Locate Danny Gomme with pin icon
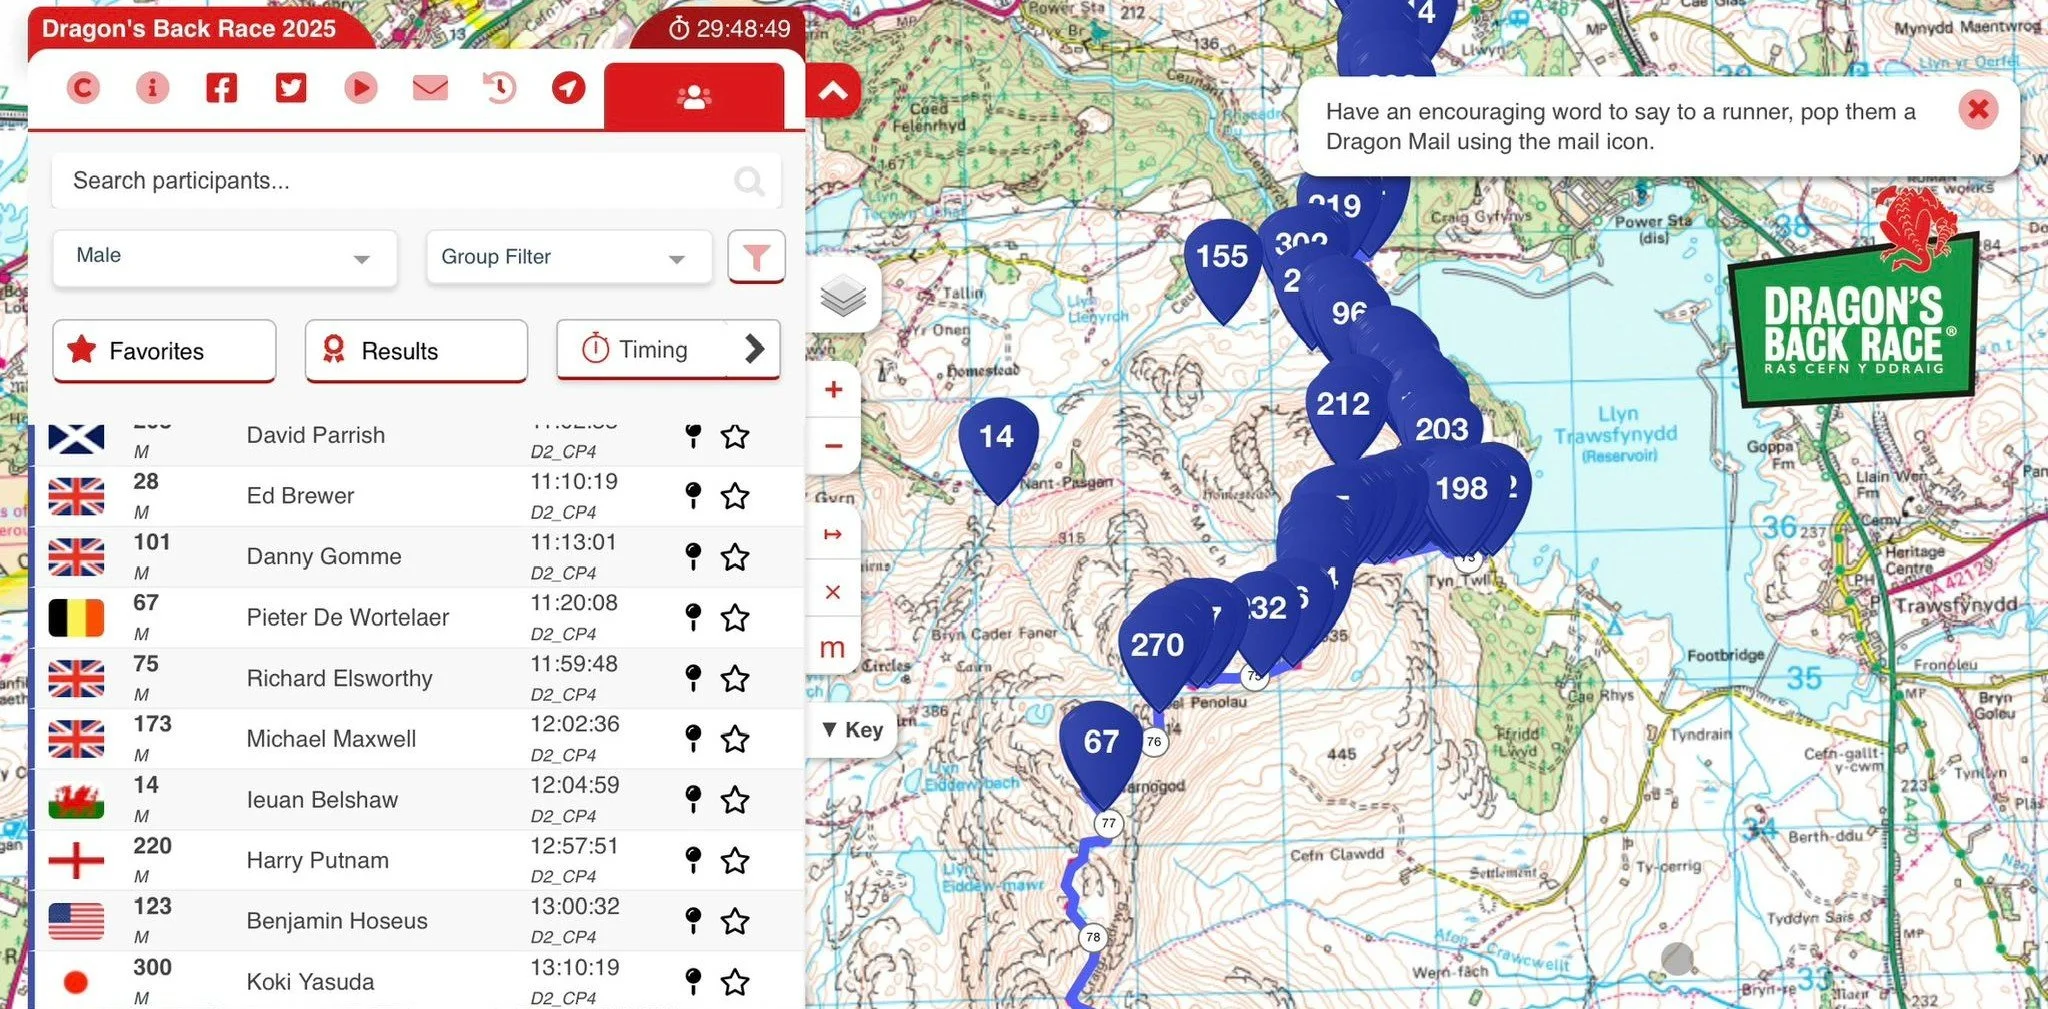 693,556
